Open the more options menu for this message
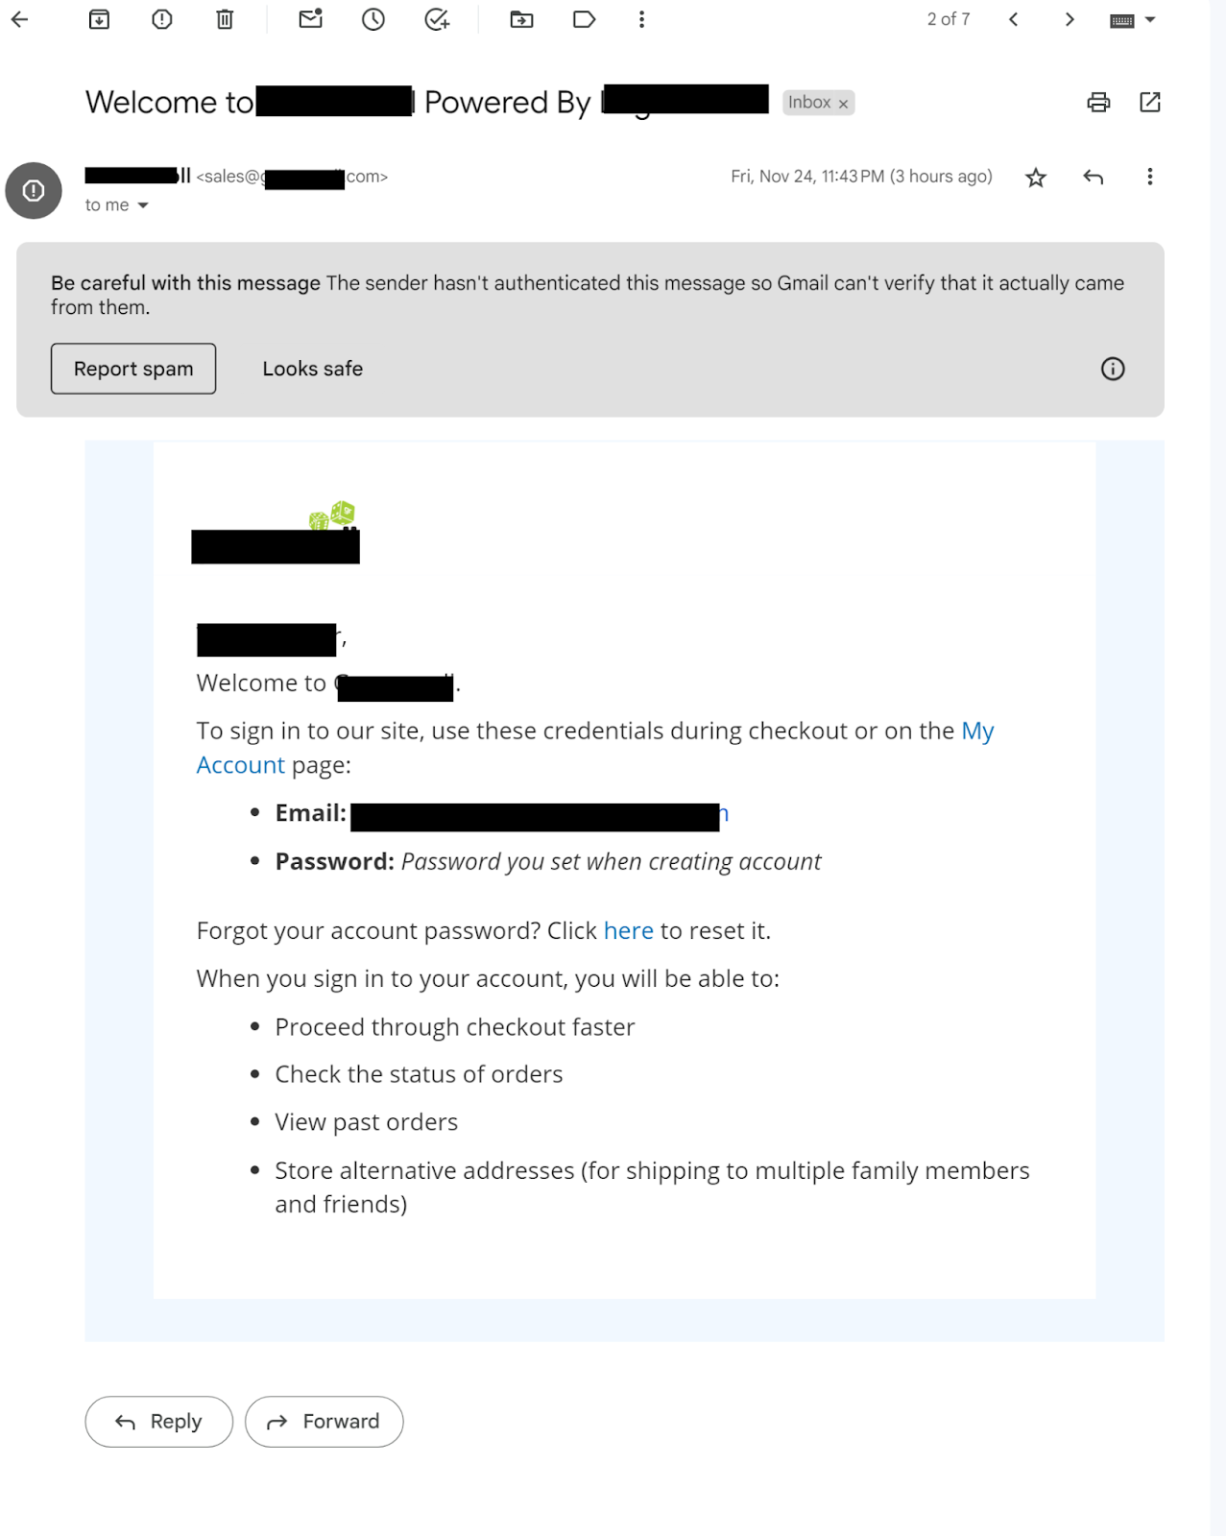Image resolution: width=1226 pixels, height=1536 pixels. tap(1149, 177)
